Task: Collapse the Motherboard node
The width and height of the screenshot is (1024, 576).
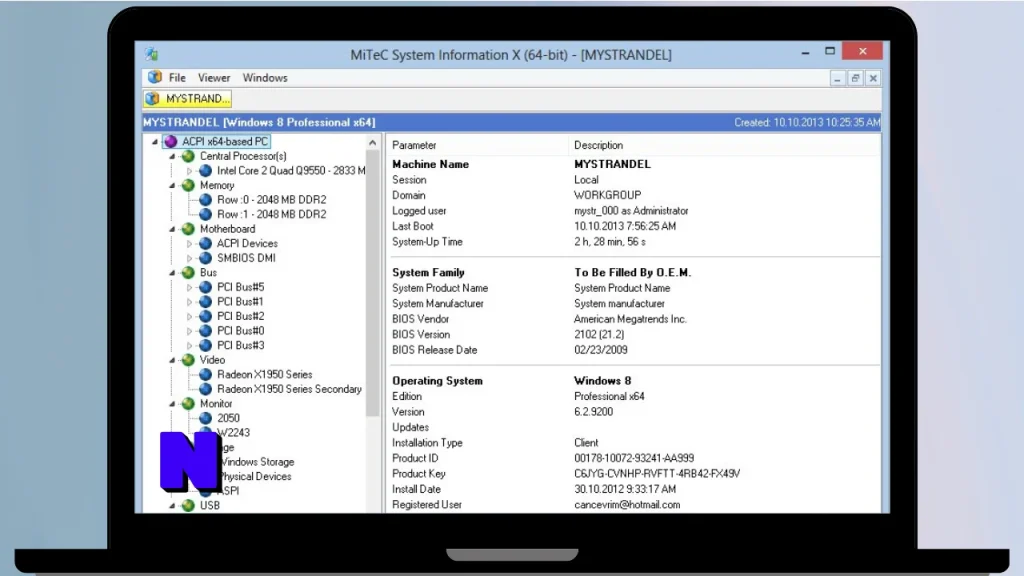Action: (x=172, y=229)
